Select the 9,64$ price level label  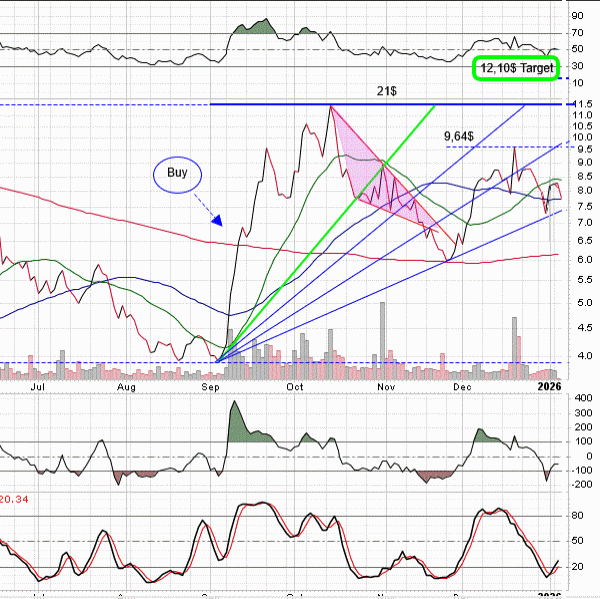coord(459,134)
